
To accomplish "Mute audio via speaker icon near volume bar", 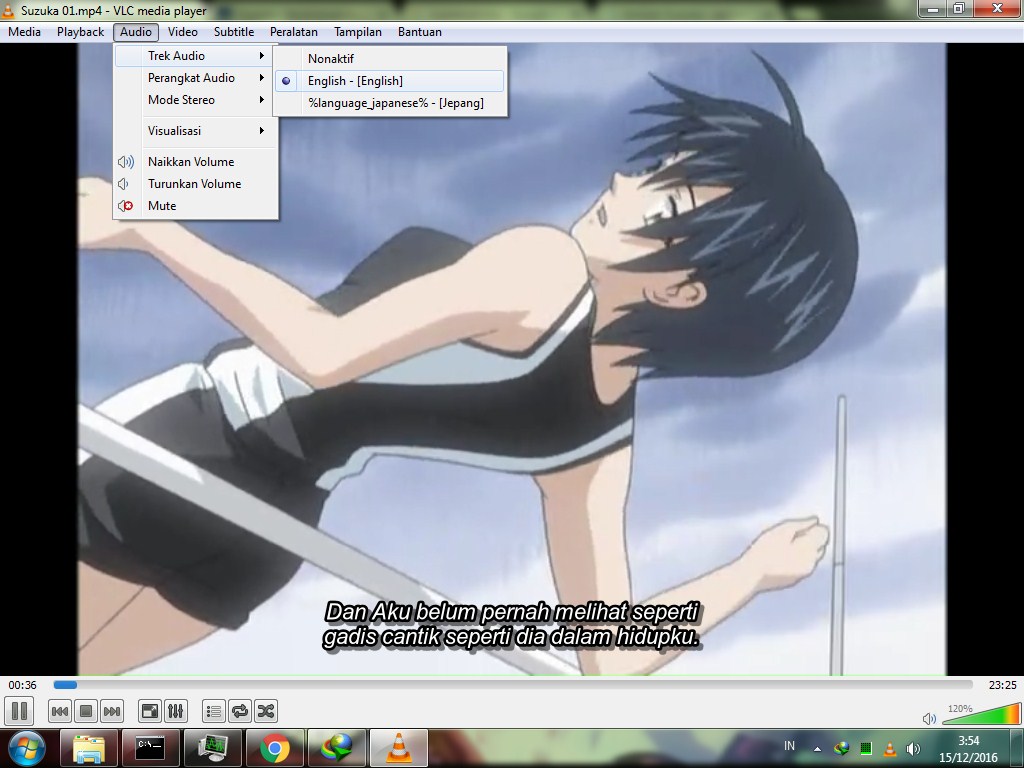I will (929, 718).
